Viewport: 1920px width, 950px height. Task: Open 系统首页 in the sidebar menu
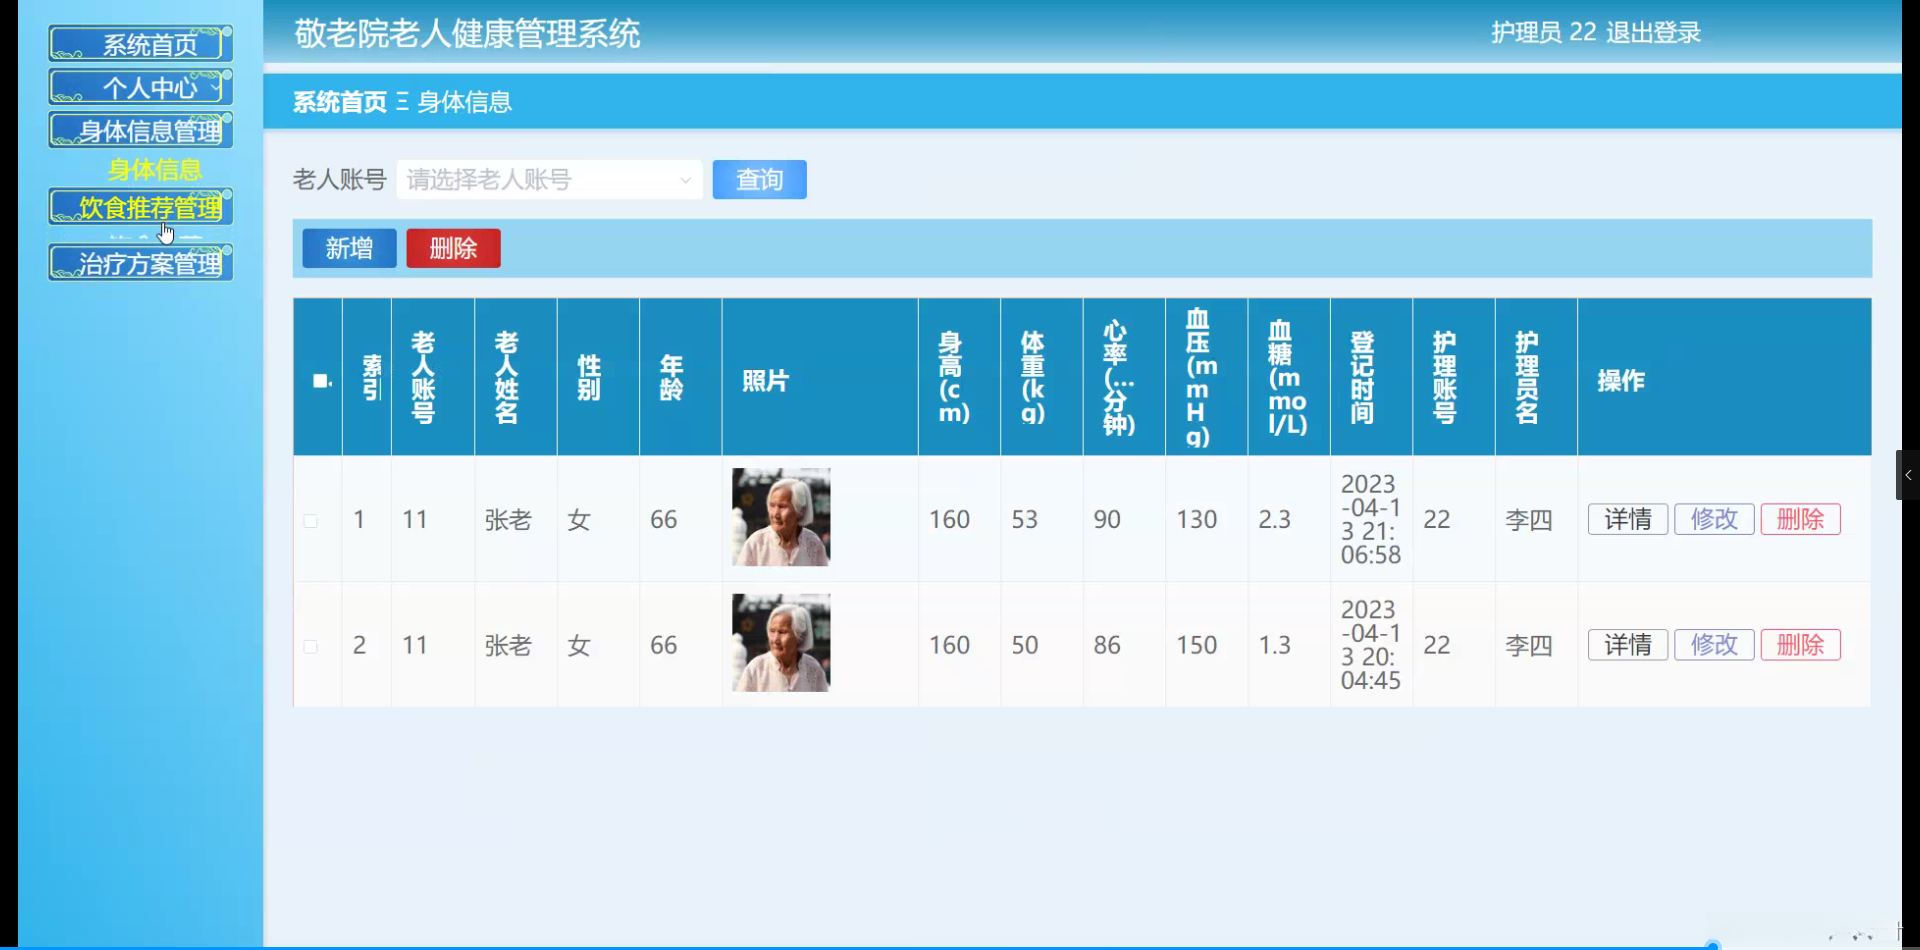[141, 44]
